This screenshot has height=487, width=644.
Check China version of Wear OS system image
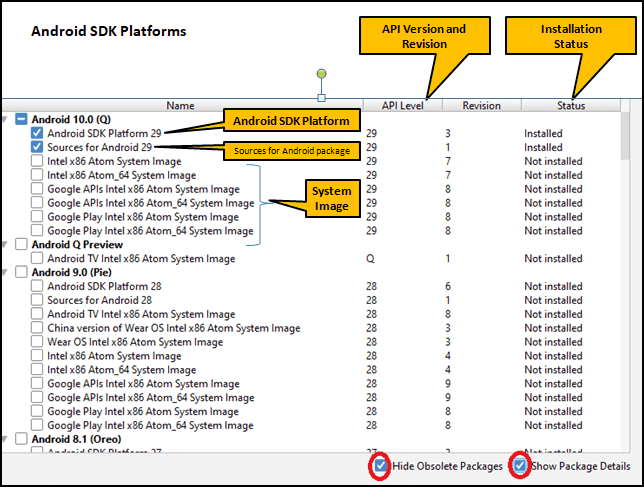(x=37, y=328)
